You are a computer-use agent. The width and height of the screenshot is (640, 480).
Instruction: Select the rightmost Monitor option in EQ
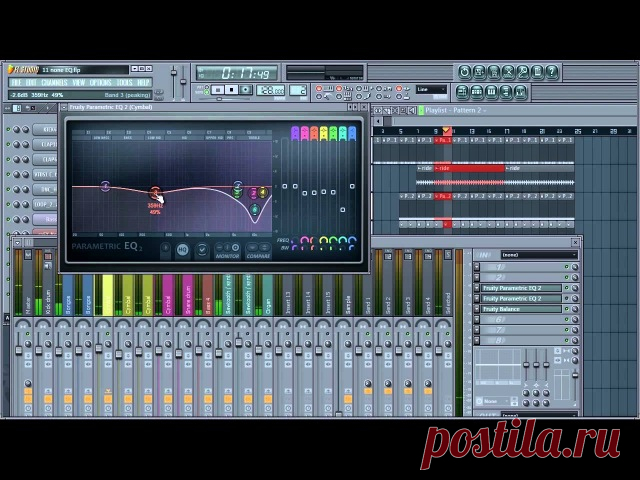pos(236,247)
